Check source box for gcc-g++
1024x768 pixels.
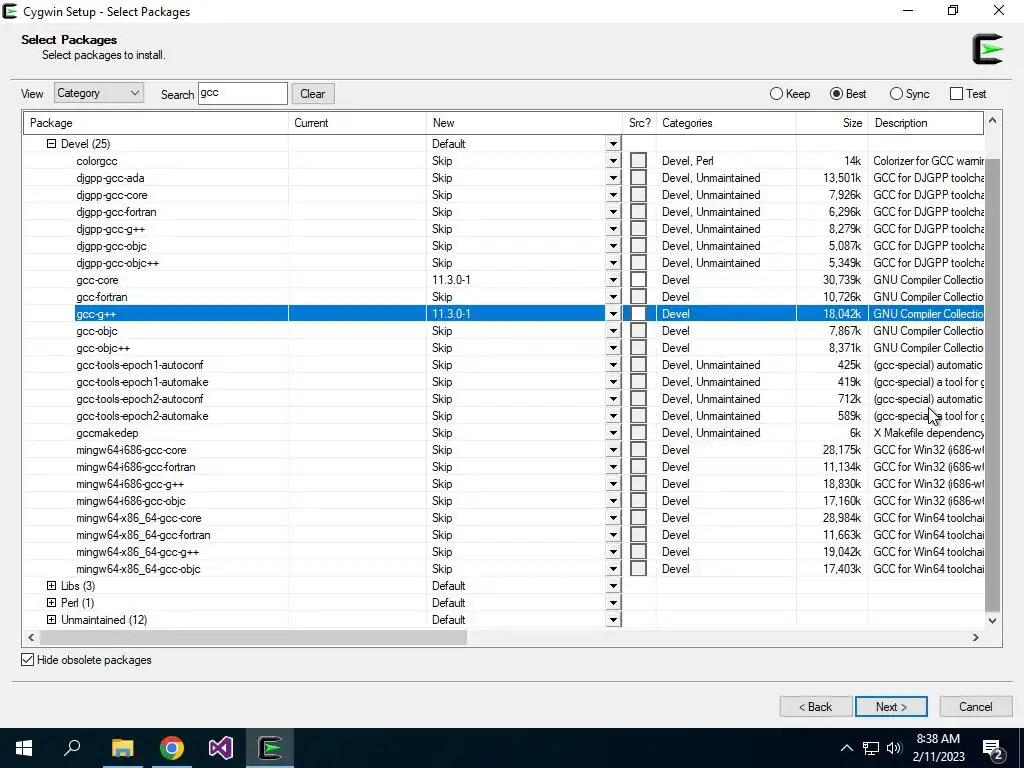point(638,313)
